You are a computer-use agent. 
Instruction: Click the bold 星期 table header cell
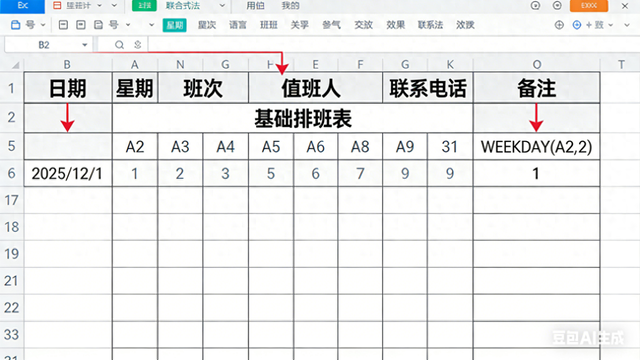(135, 88)
